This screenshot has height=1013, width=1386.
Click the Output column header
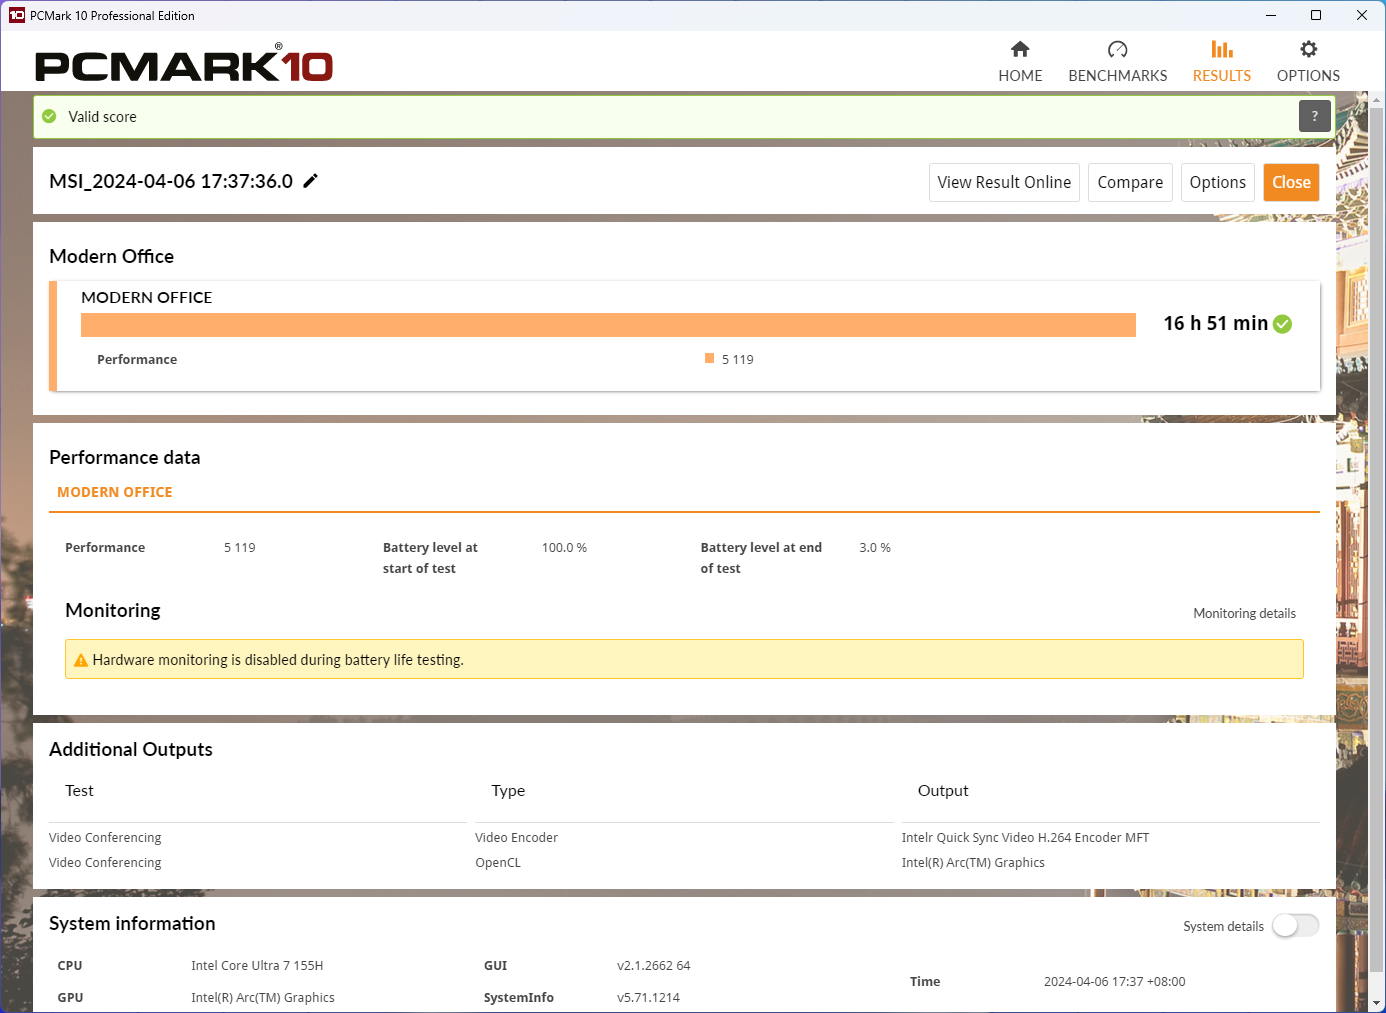pyautogui.click(x=943, y=790)
